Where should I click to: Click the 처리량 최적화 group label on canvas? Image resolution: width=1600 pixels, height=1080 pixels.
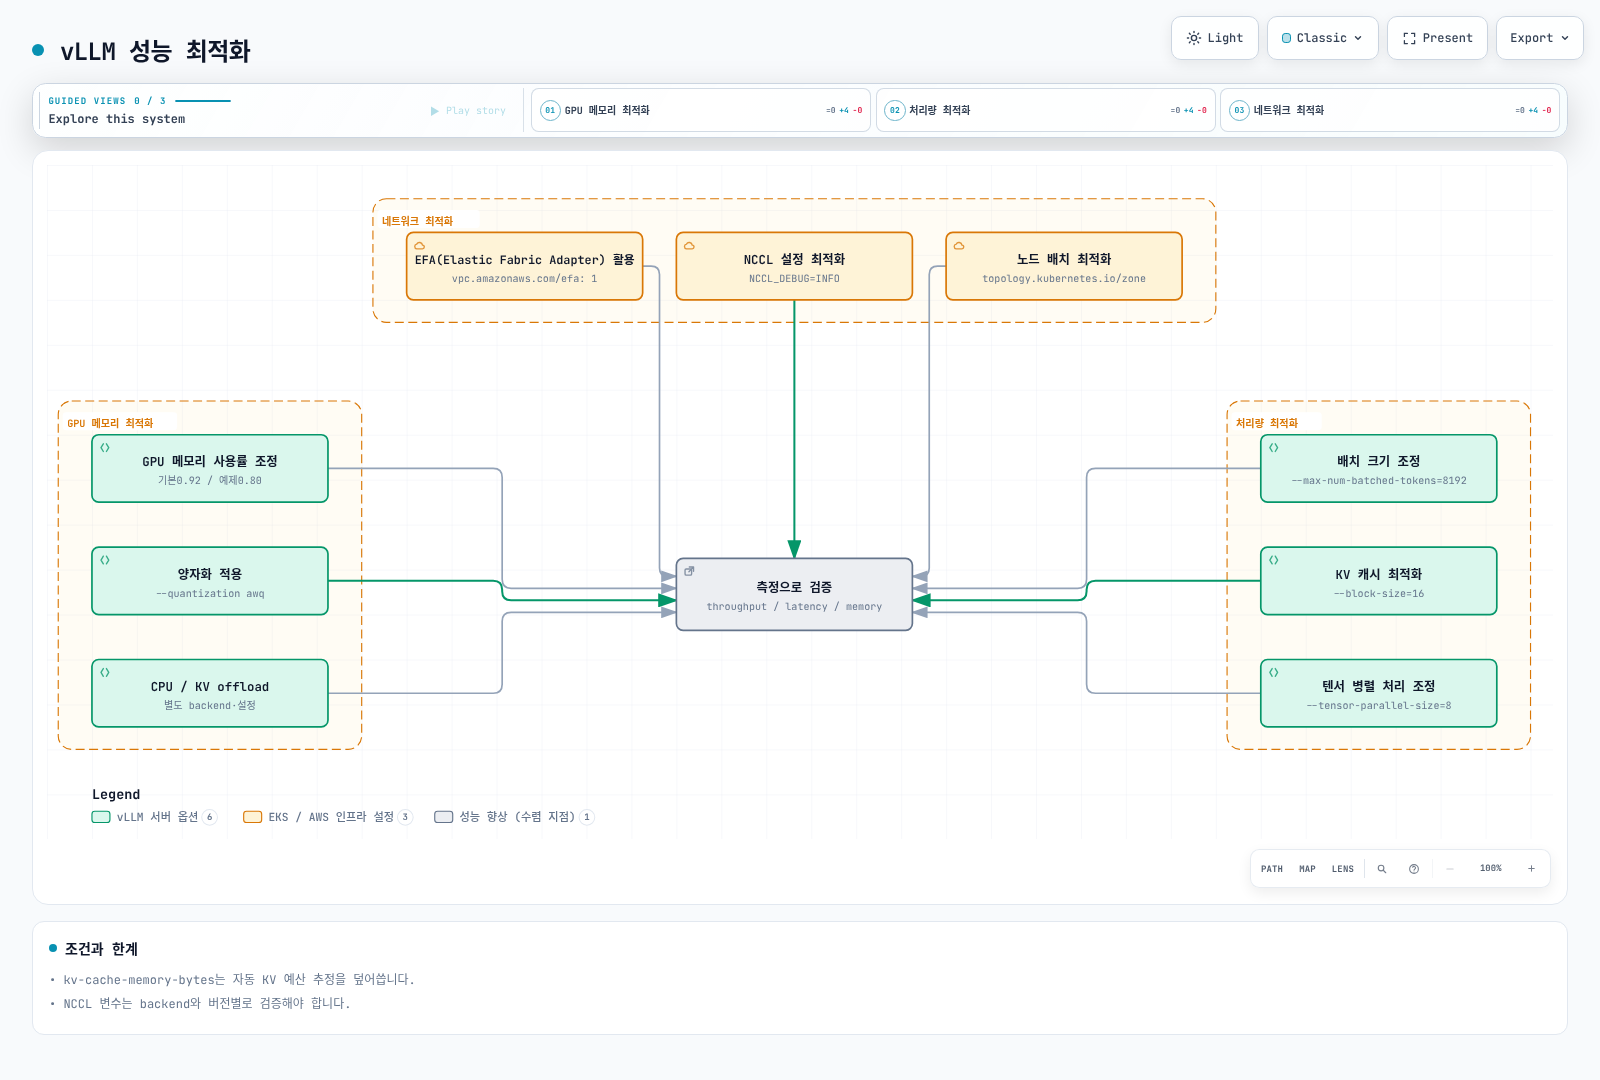click(1266, 423)
